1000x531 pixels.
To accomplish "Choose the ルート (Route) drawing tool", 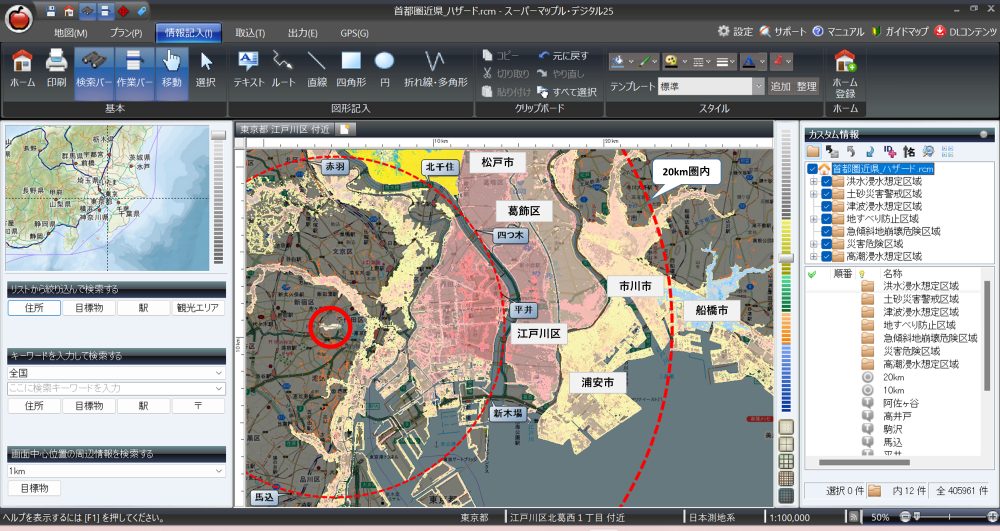I will click(x=284, y=69).
